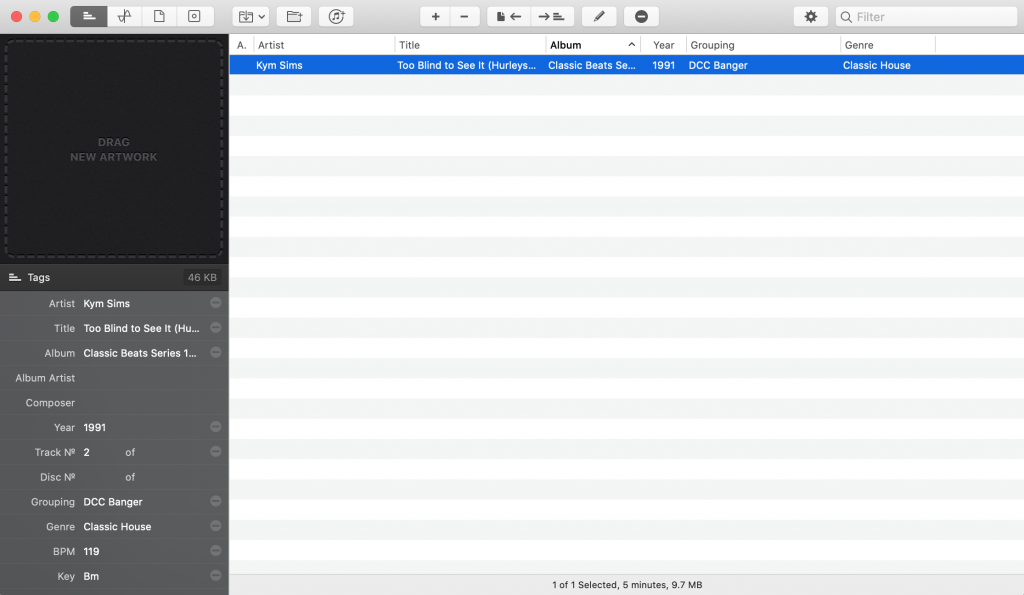Click the 1991 year cell in row
Viewport: 1024px width, 595px height.
tap(664, 65)
